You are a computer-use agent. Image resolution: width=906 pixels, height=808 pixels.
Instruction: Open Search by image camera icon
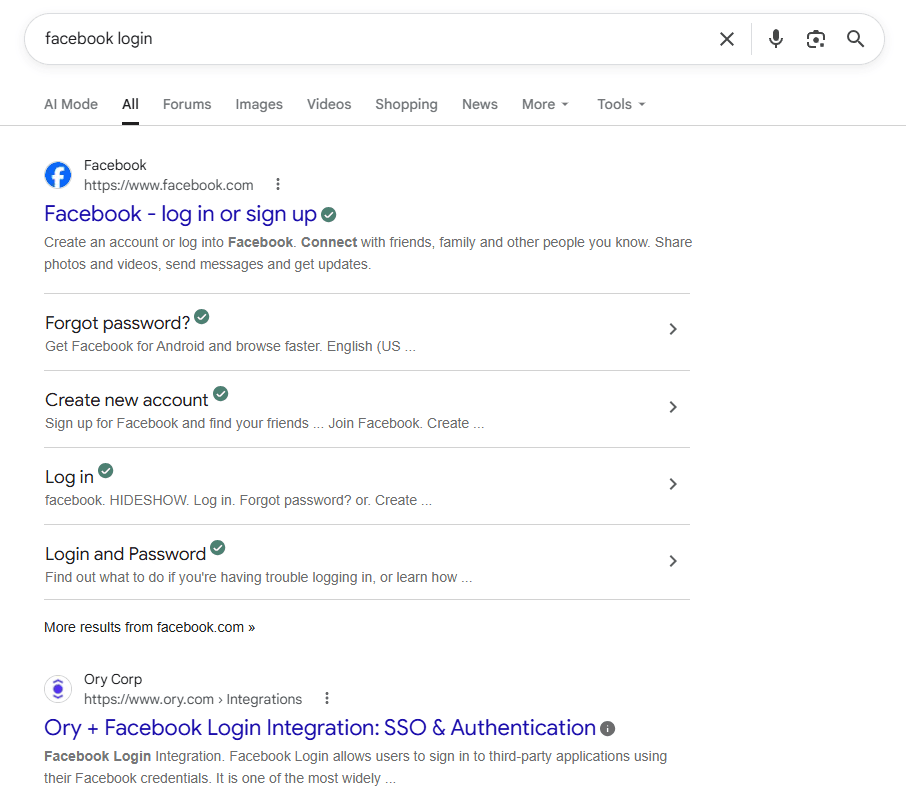815,39
